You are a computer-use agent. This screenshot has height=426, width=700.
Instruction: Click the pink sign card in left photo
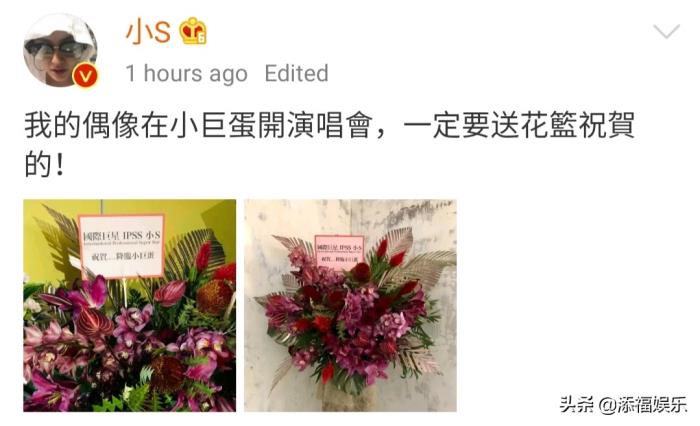coord(121,246)
